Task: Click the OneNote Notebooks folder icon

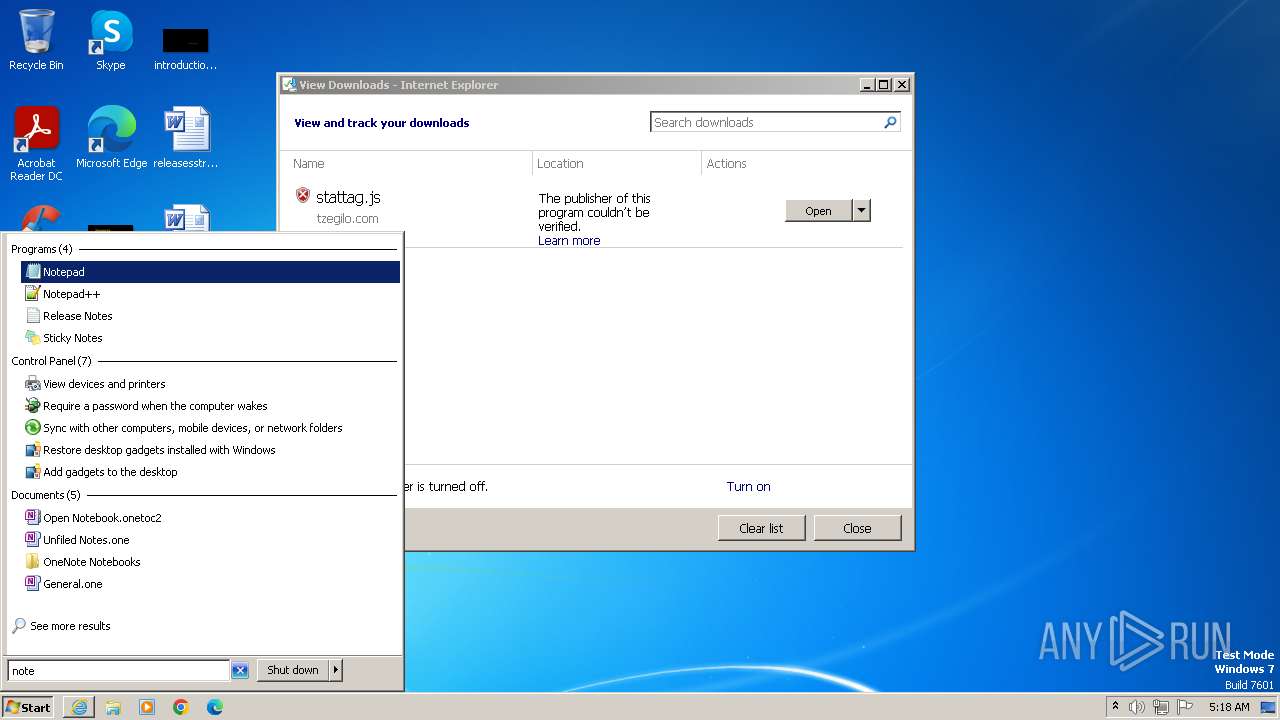Action: point(33,562)
